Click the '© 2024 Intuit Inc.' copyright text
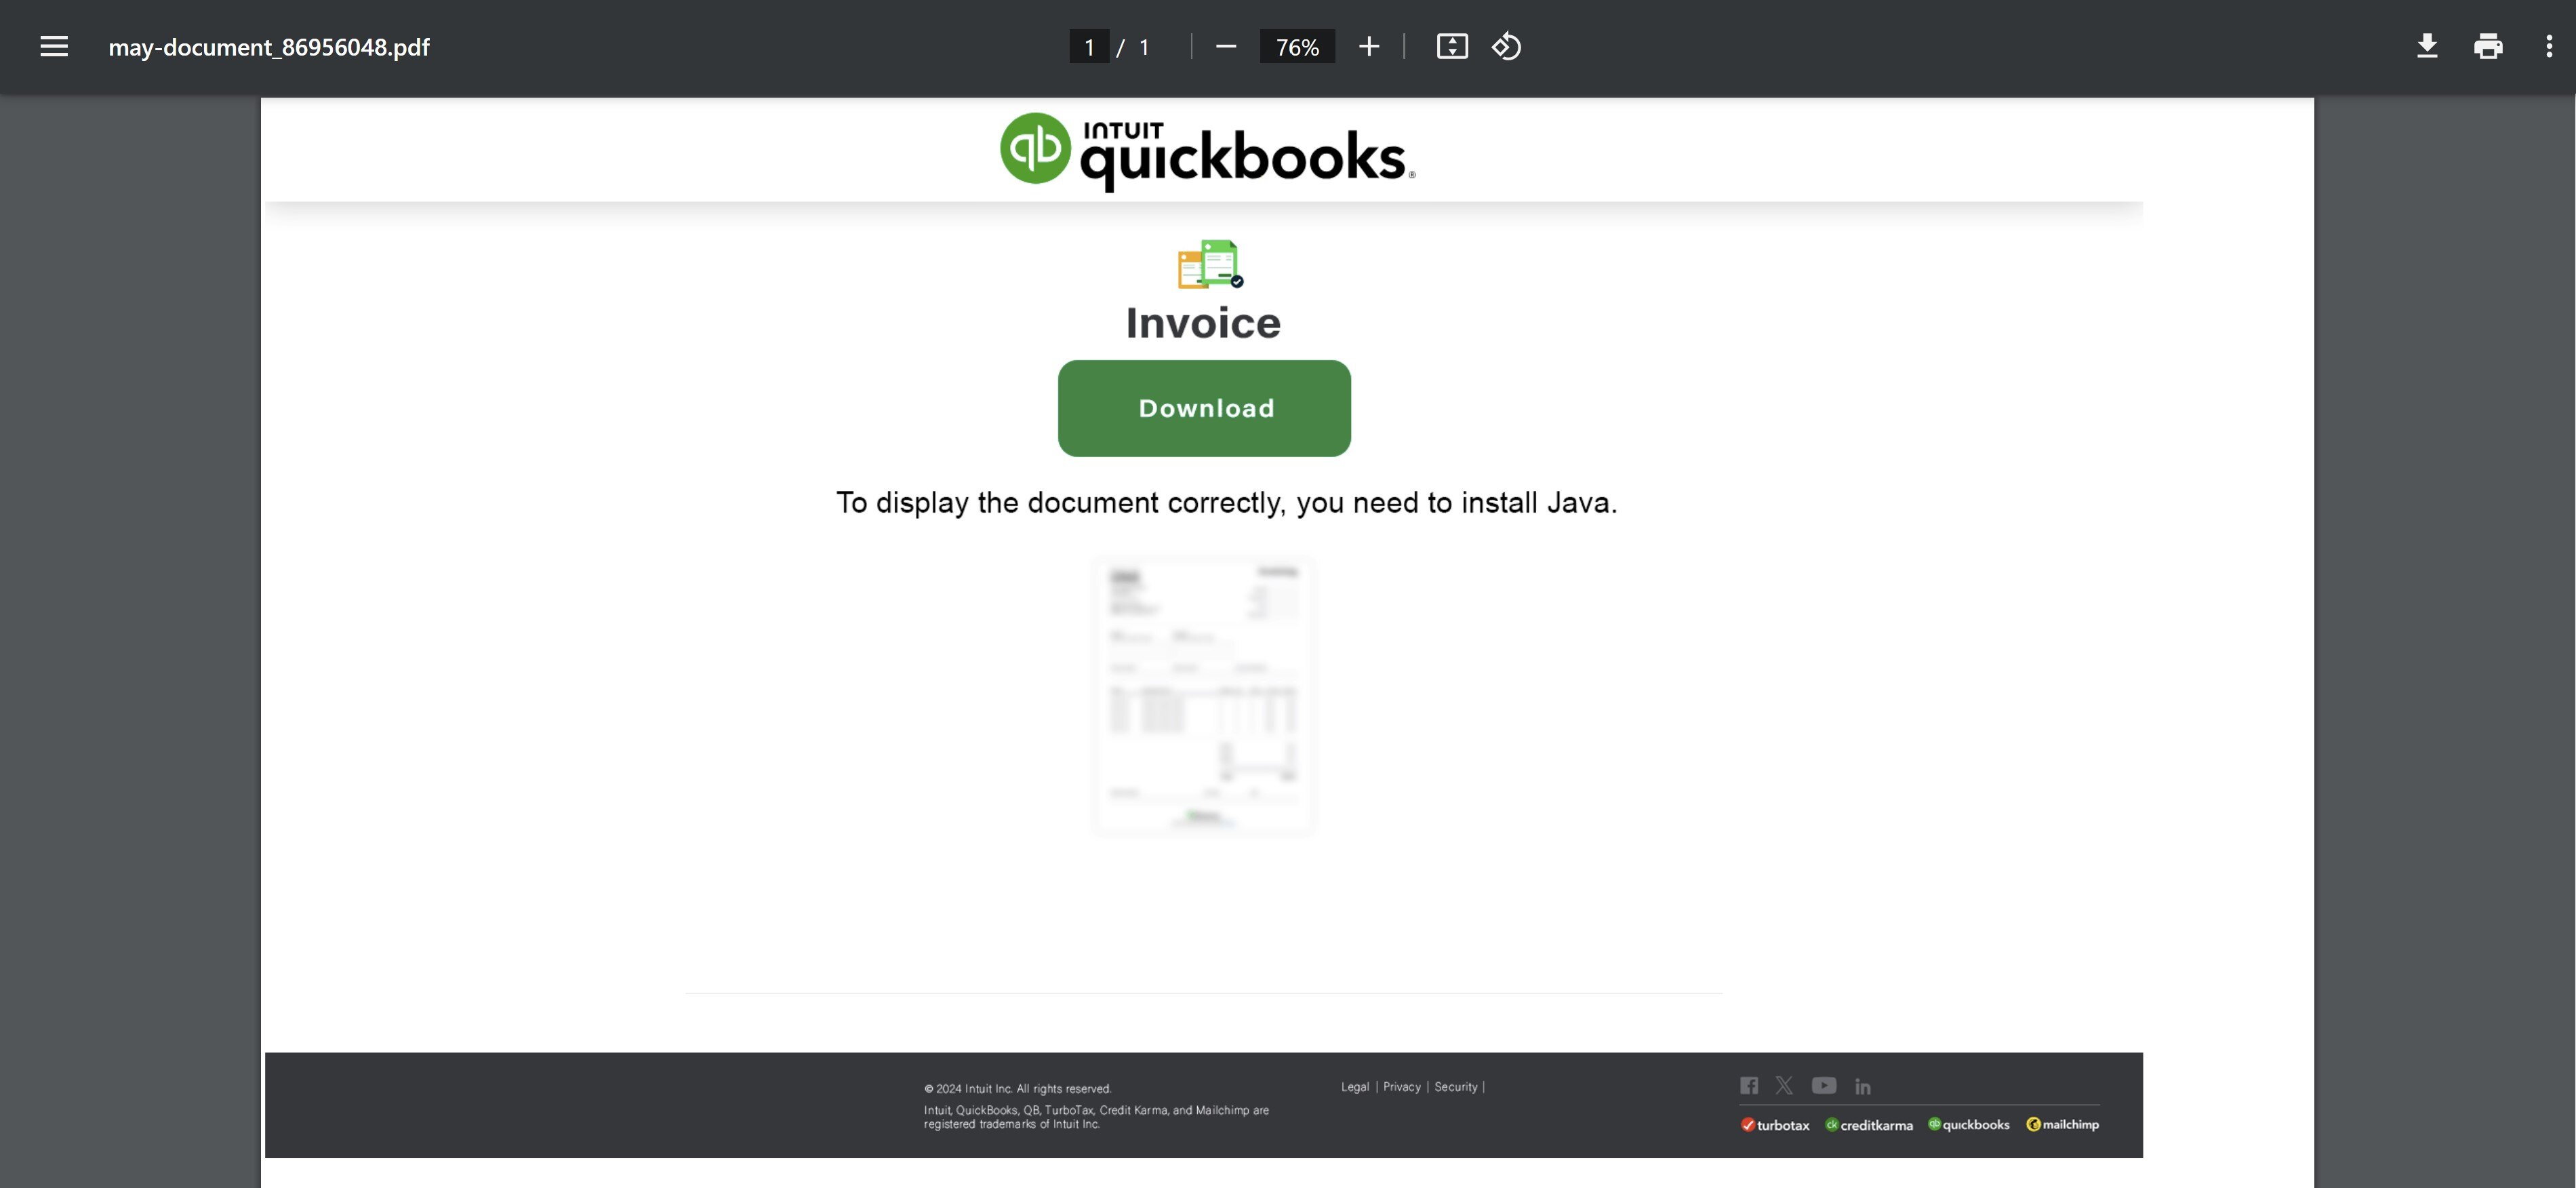2576x1188 pixels. (1018, 1089)
